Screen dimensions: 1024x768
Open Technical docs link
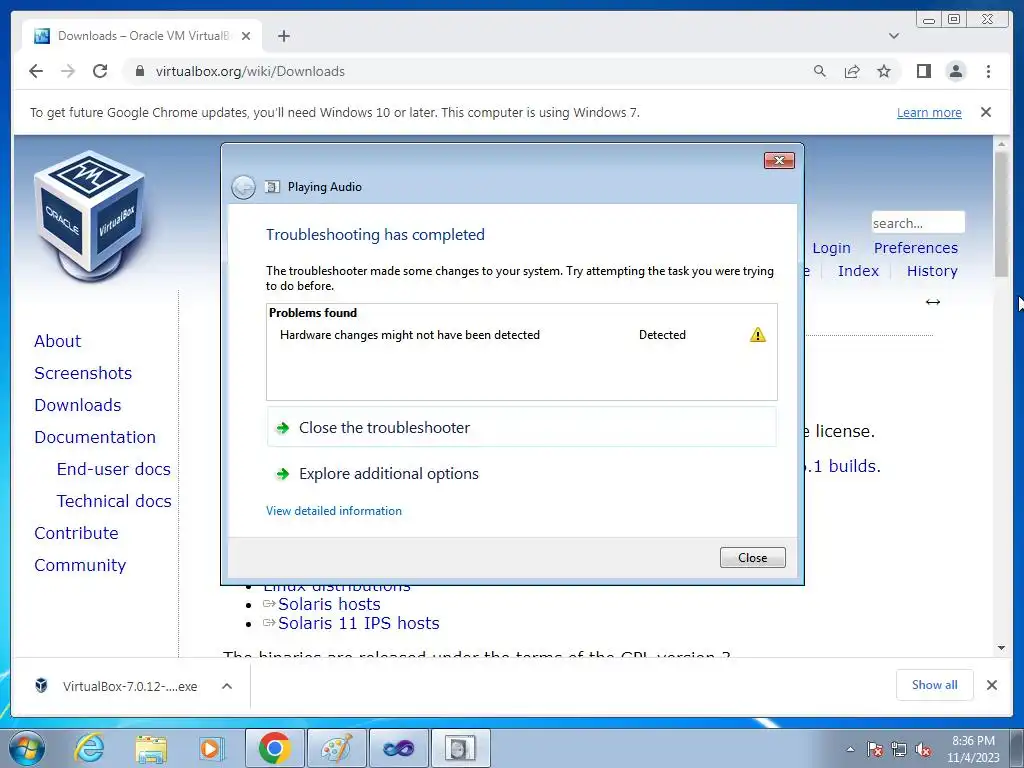[114, 501]
